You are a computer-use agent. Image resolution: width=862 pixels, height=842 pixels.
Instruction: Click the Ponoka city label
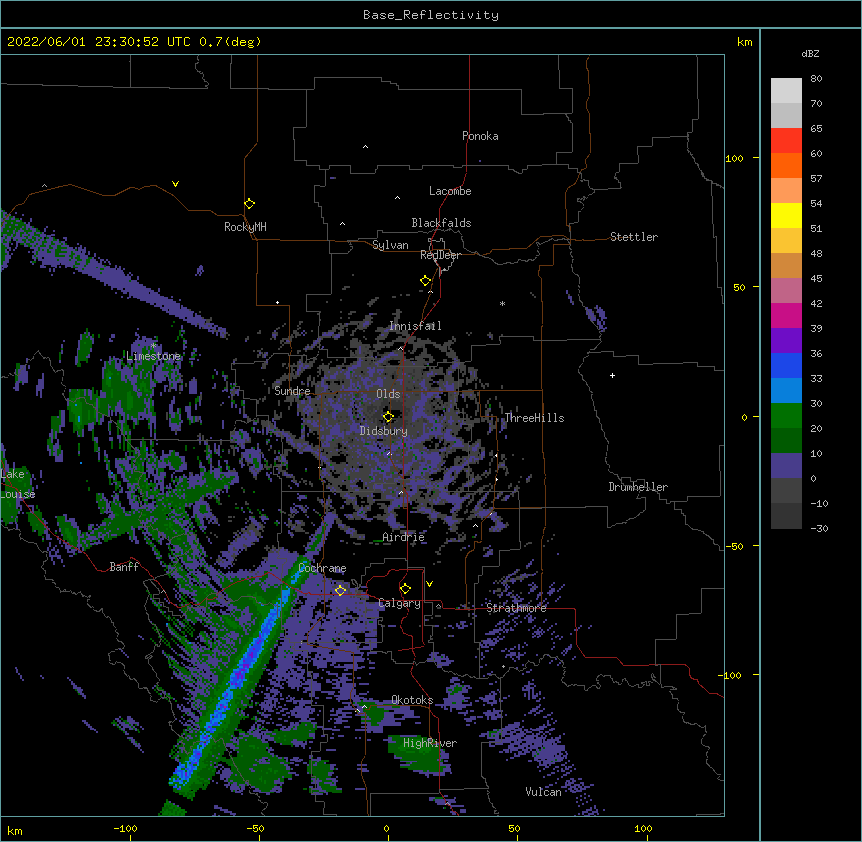click(480, 136)
